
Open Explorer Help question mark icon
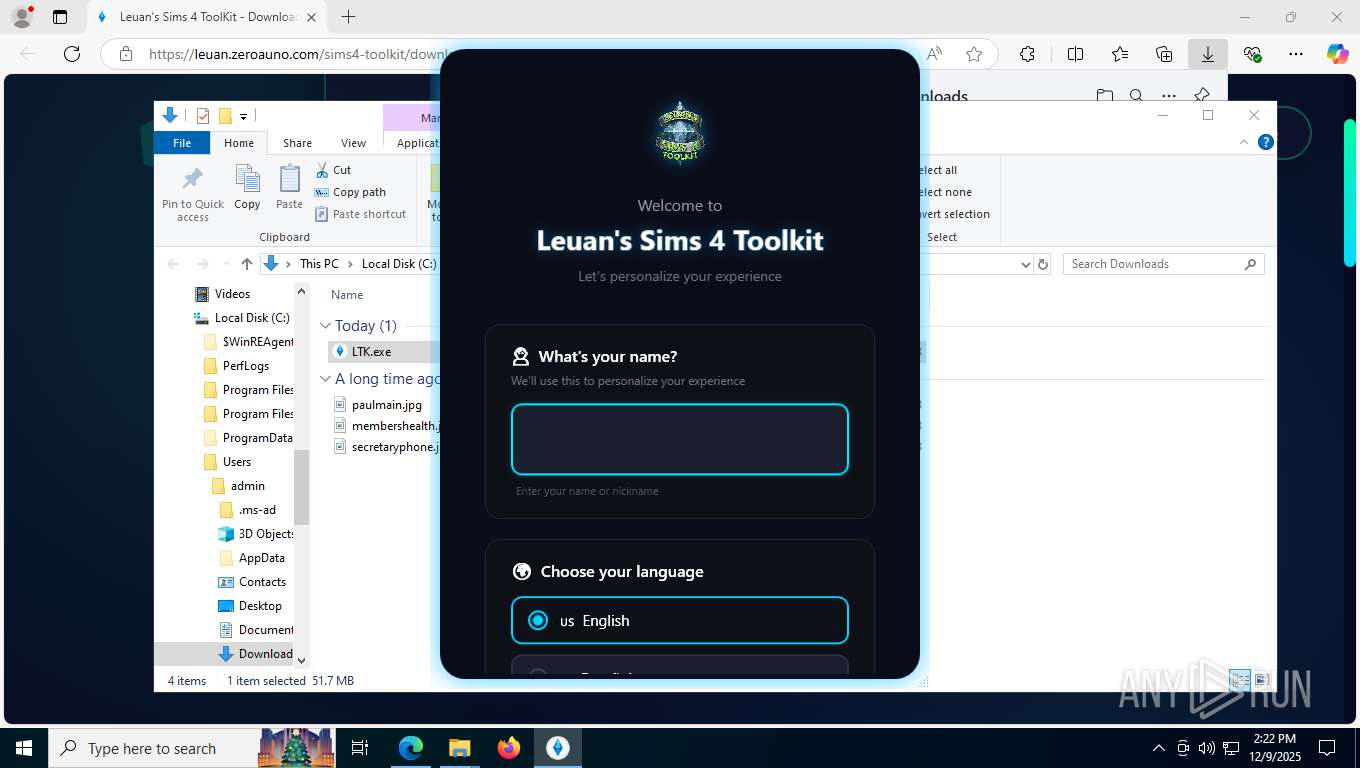(1265, 142)
